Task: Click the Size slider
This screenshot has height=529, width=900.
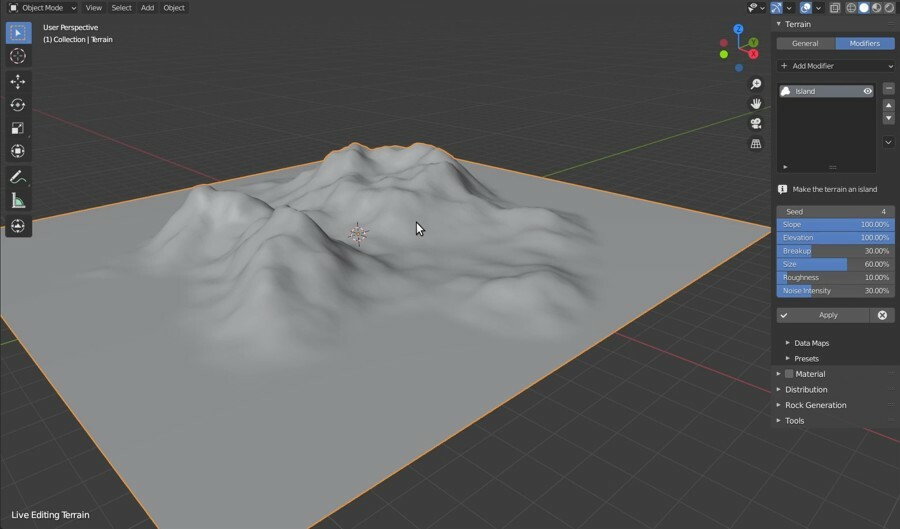Action: pos(835,264)
